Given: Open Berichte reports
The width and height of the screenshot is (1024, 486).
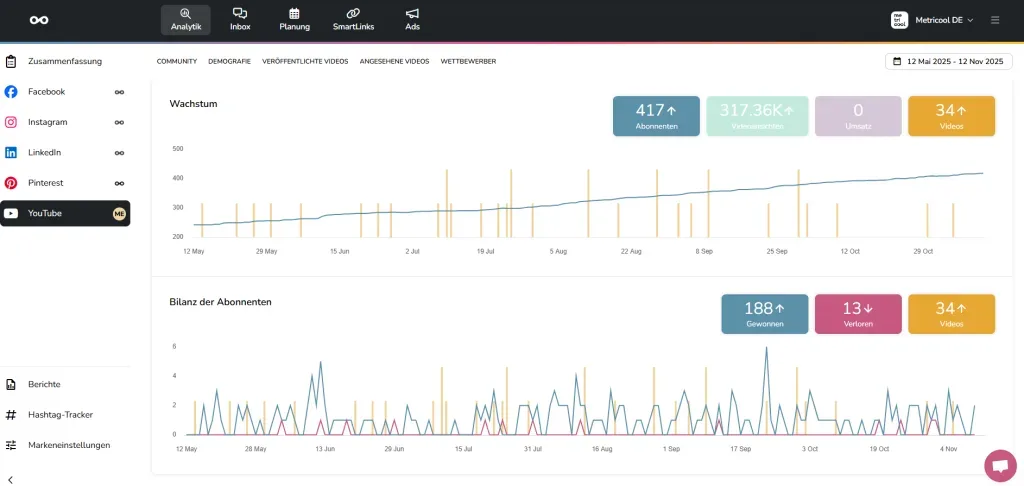Looking at the screenshot, I should tap(44, 384).
